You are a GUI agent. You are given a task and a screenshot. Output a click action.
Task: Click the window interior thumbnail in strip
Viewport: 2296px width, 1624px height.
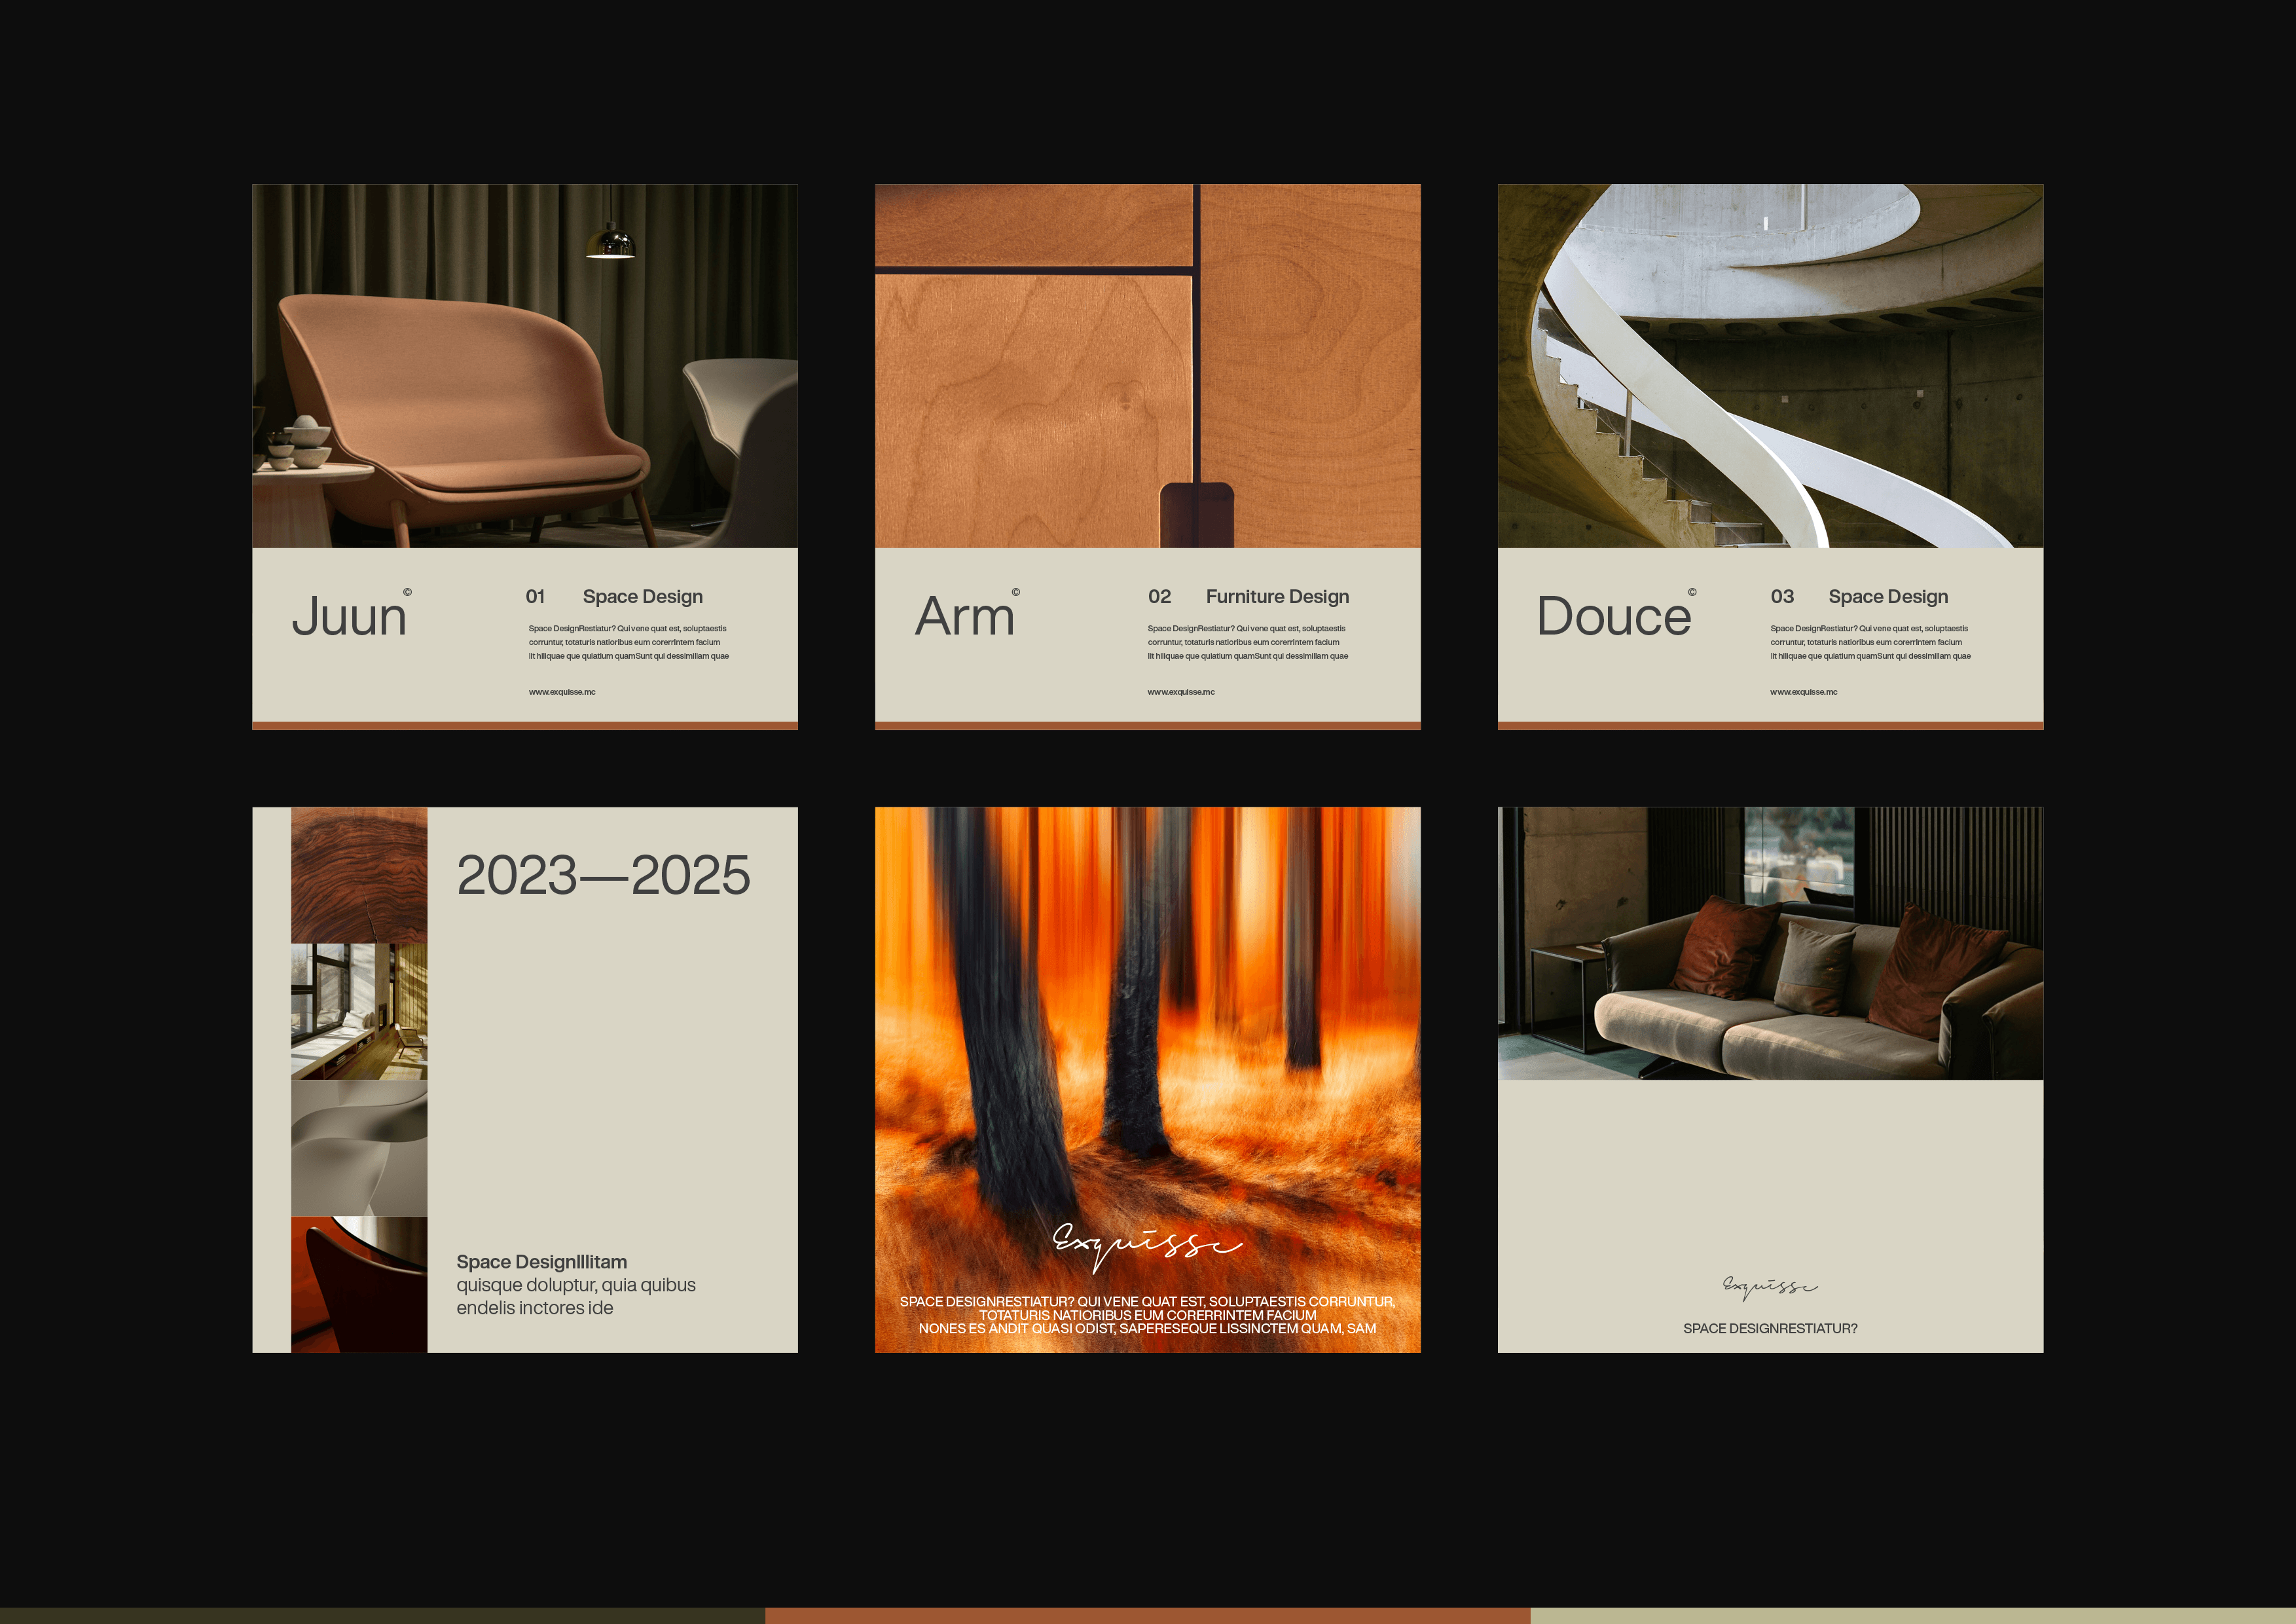(x=359, y=1011)
